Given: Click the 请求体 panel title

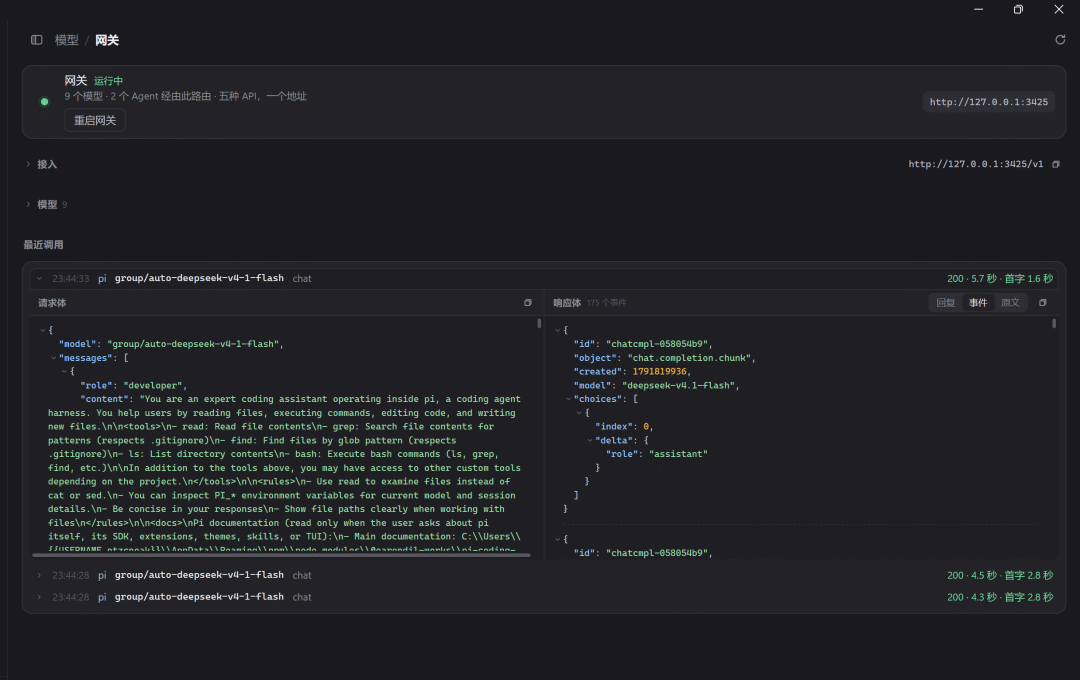Looking at the screenshot, I should coord(52,303).
